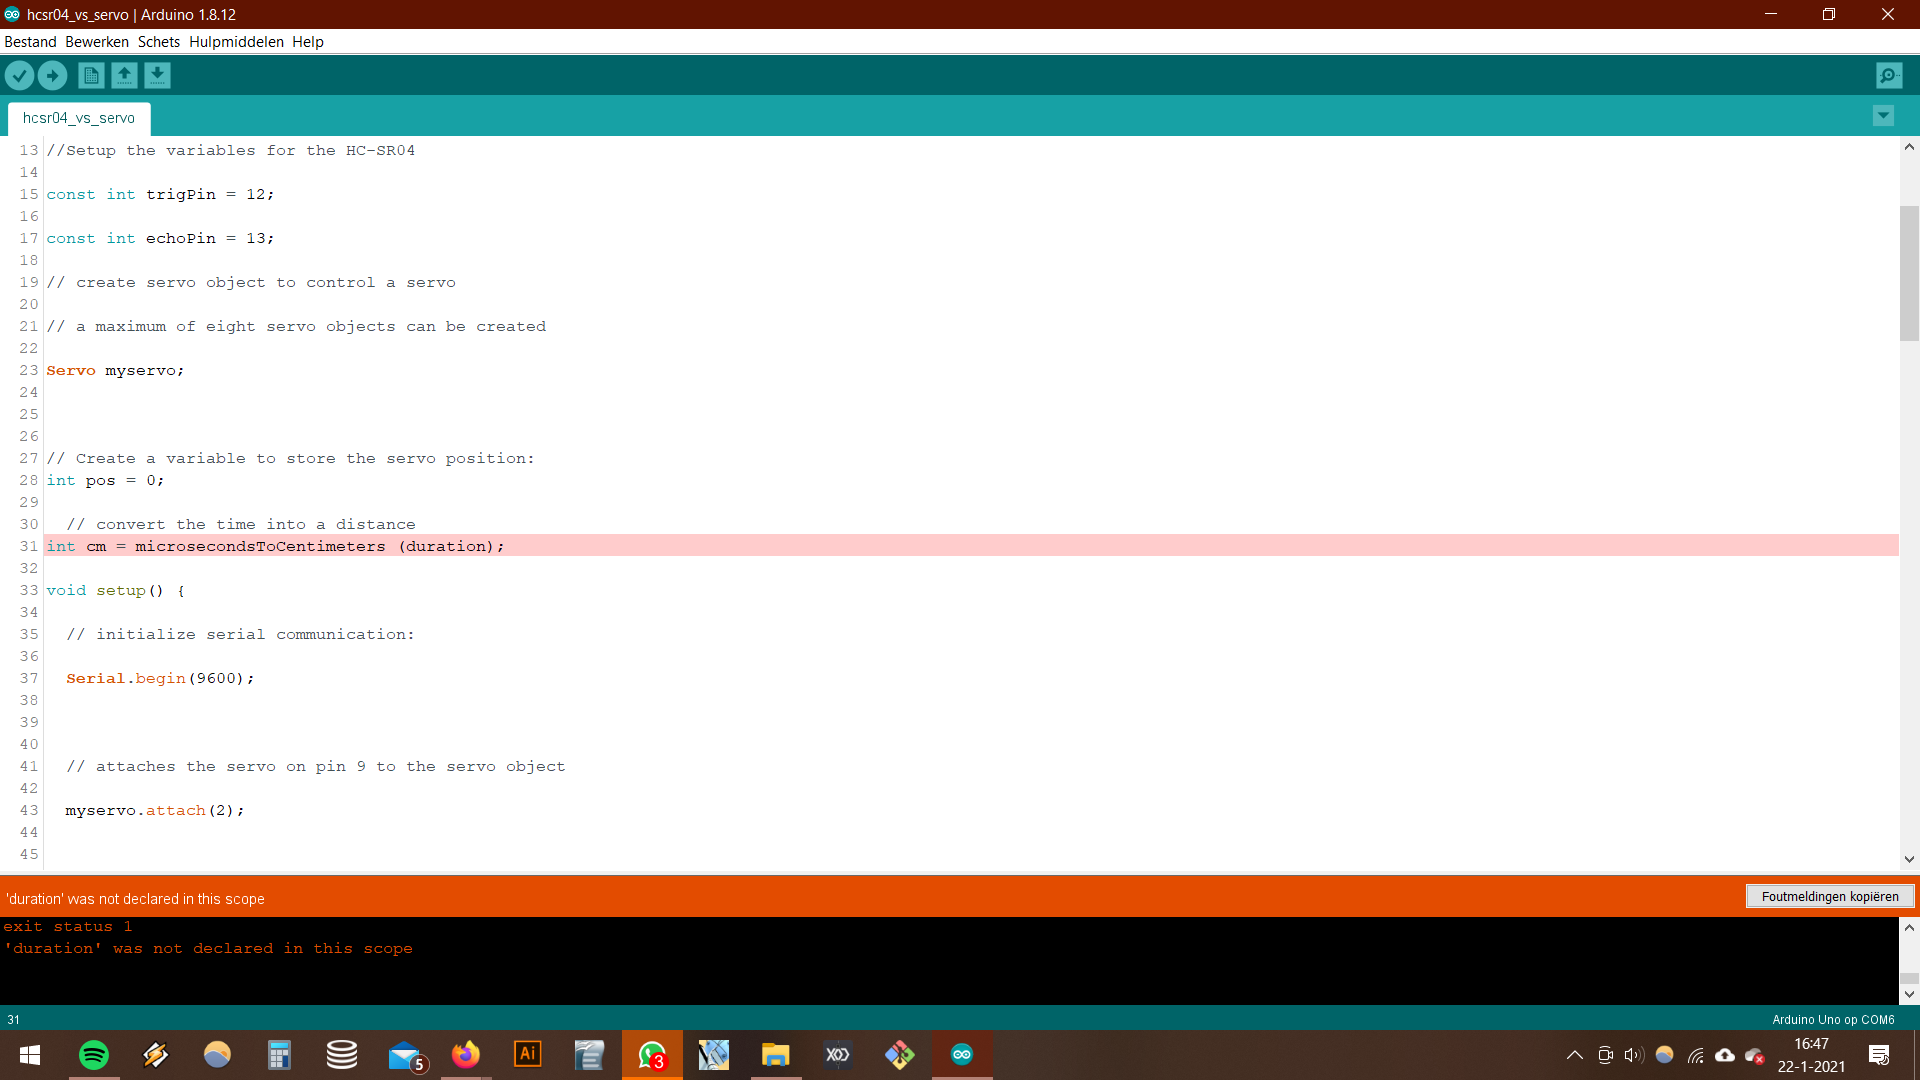Open the Serial Monitor icon top right
The height and width of the screenshot is (1080, 1920).
point(1888,75)
